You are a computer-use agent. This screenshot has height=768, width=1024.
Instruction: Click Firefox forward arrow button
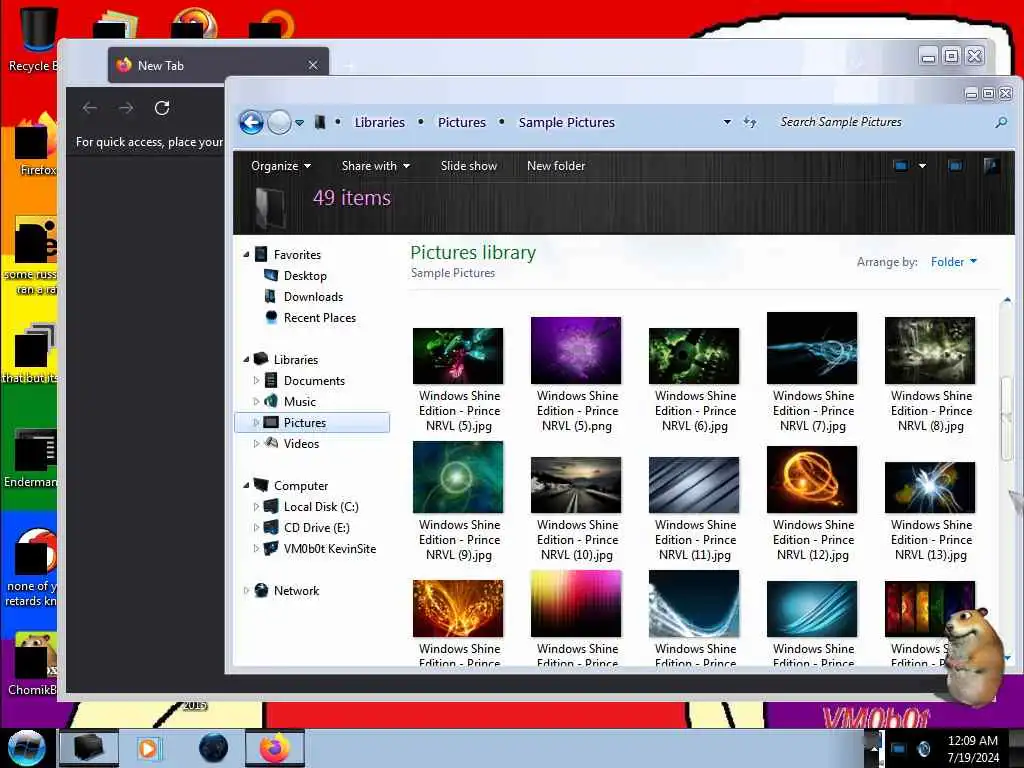pyautogui.click(x=126, y=108)
